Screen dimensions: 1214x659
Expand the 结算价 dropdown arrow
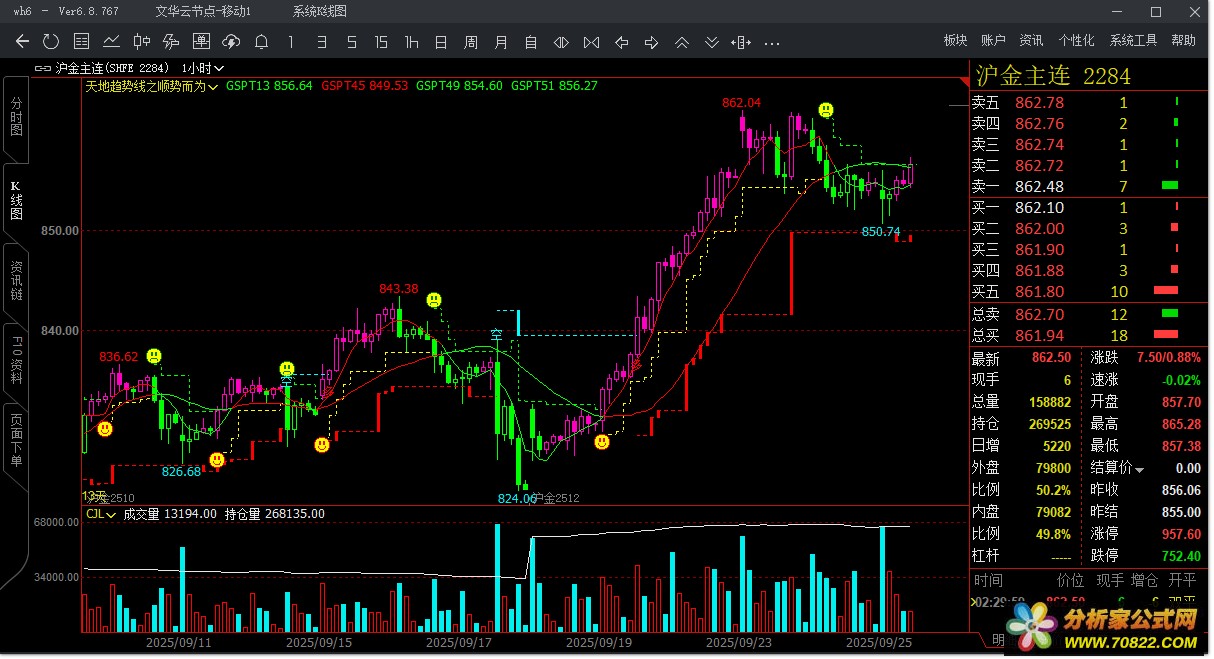click(1139, 470)
